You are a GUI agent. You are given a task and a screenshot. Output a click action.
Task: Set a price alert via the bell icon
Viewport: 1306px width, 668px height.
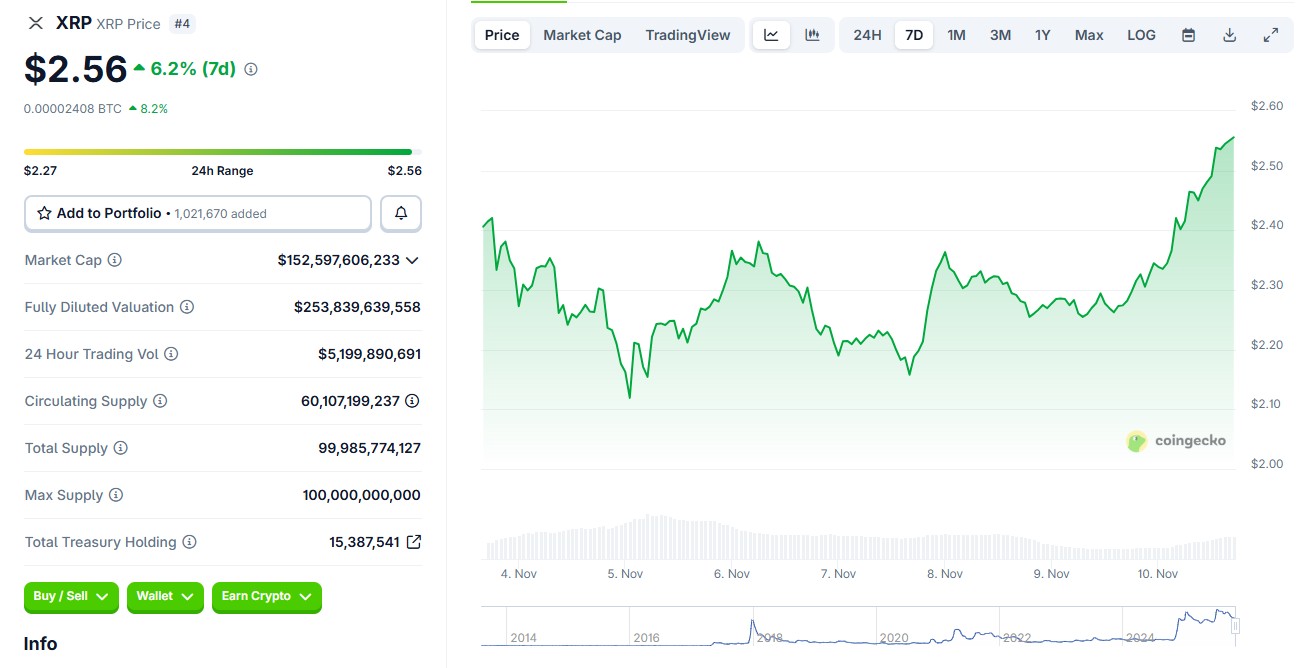[x=400, y=213]
